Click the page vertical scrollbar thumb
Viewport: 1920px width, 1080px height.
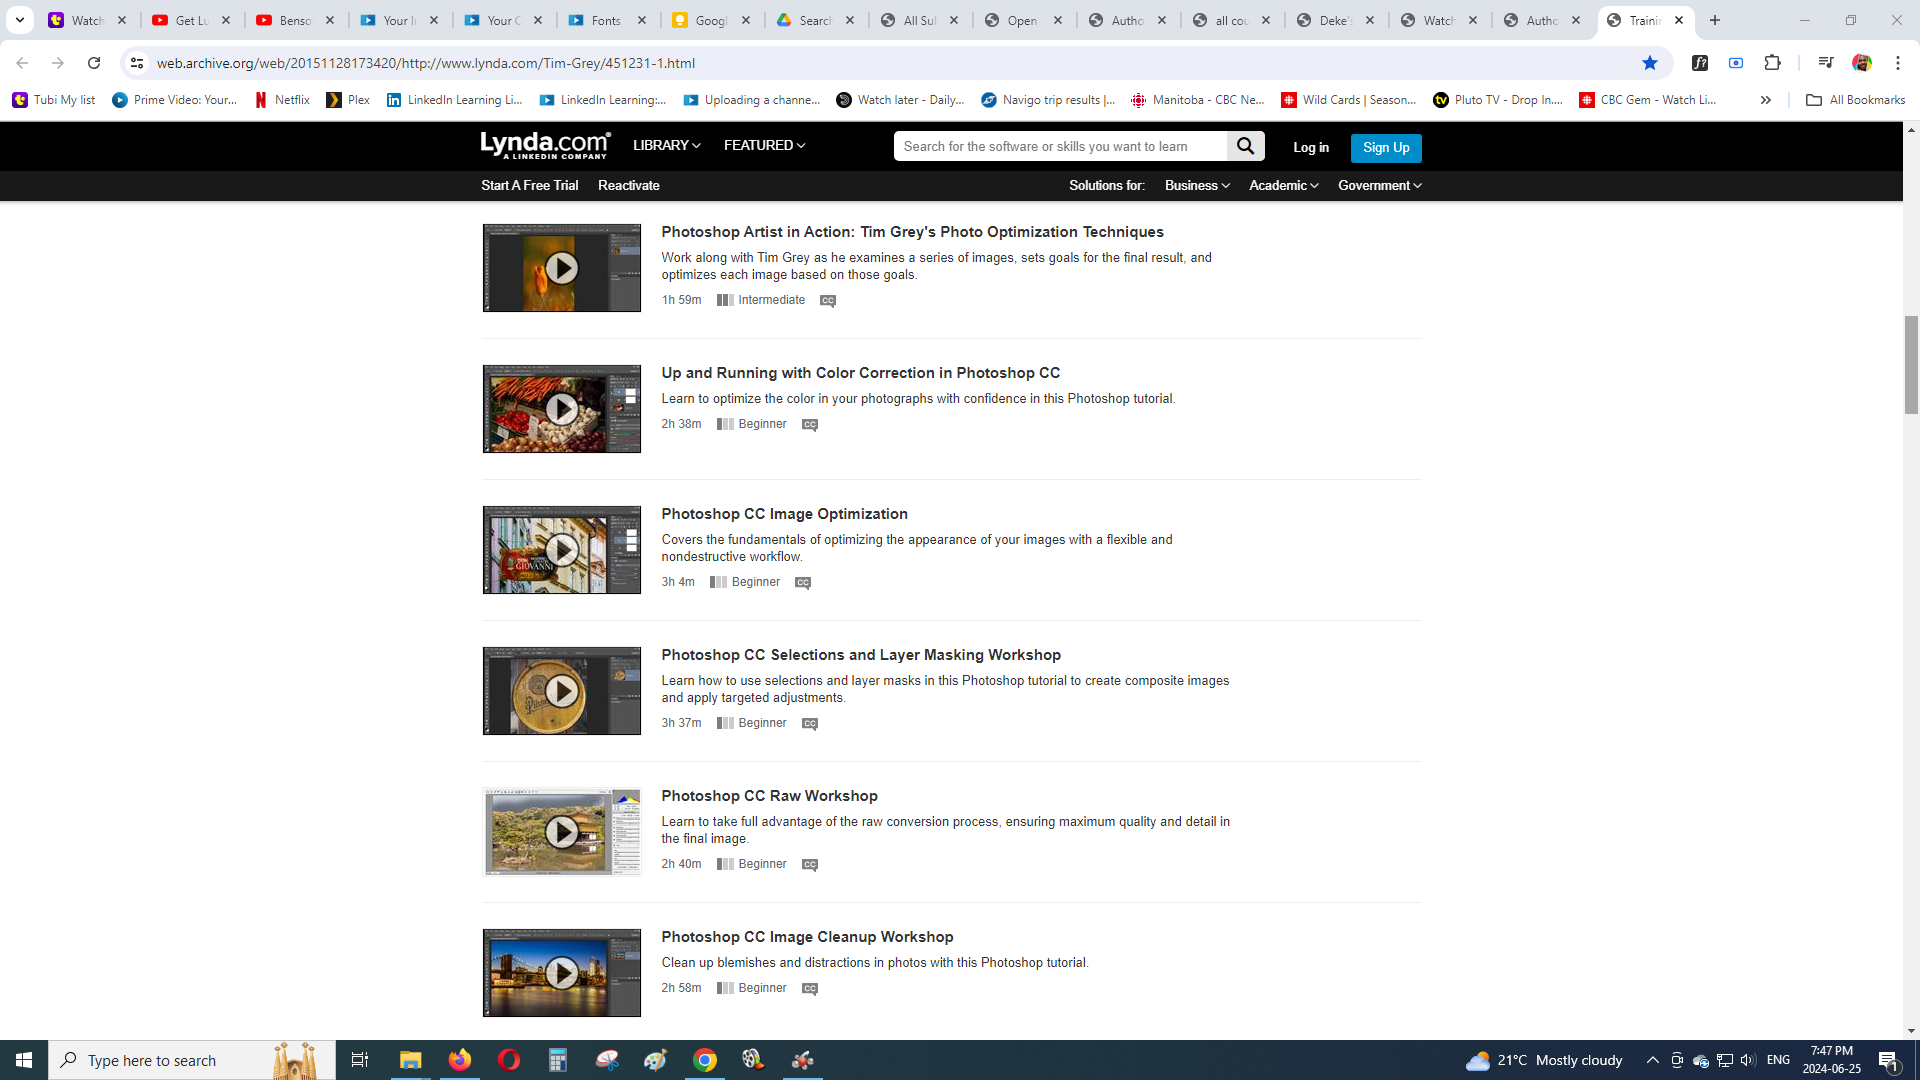point(1911,364)
